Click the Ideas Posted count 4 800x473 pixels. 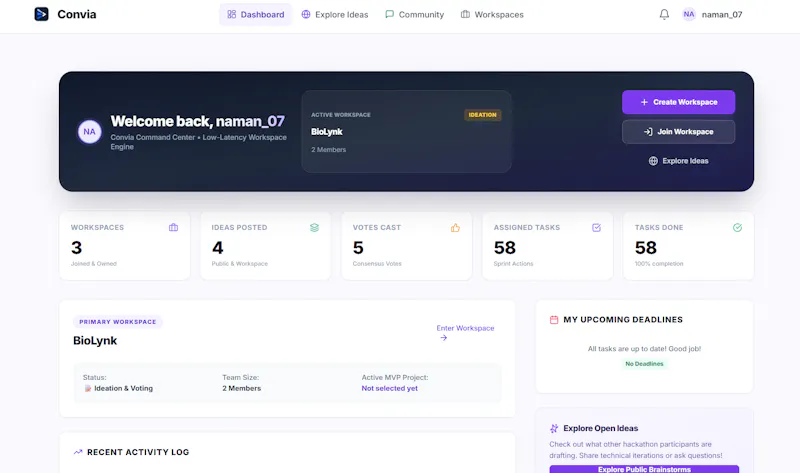click(x=217, y=247)
